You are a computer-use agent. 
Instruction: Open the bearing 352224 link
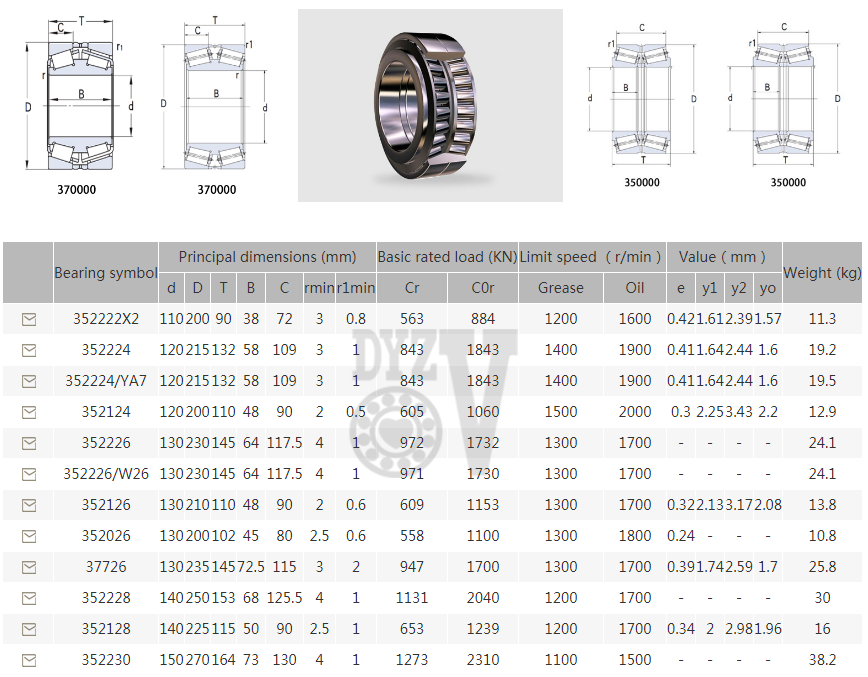[x=106, y=350]
